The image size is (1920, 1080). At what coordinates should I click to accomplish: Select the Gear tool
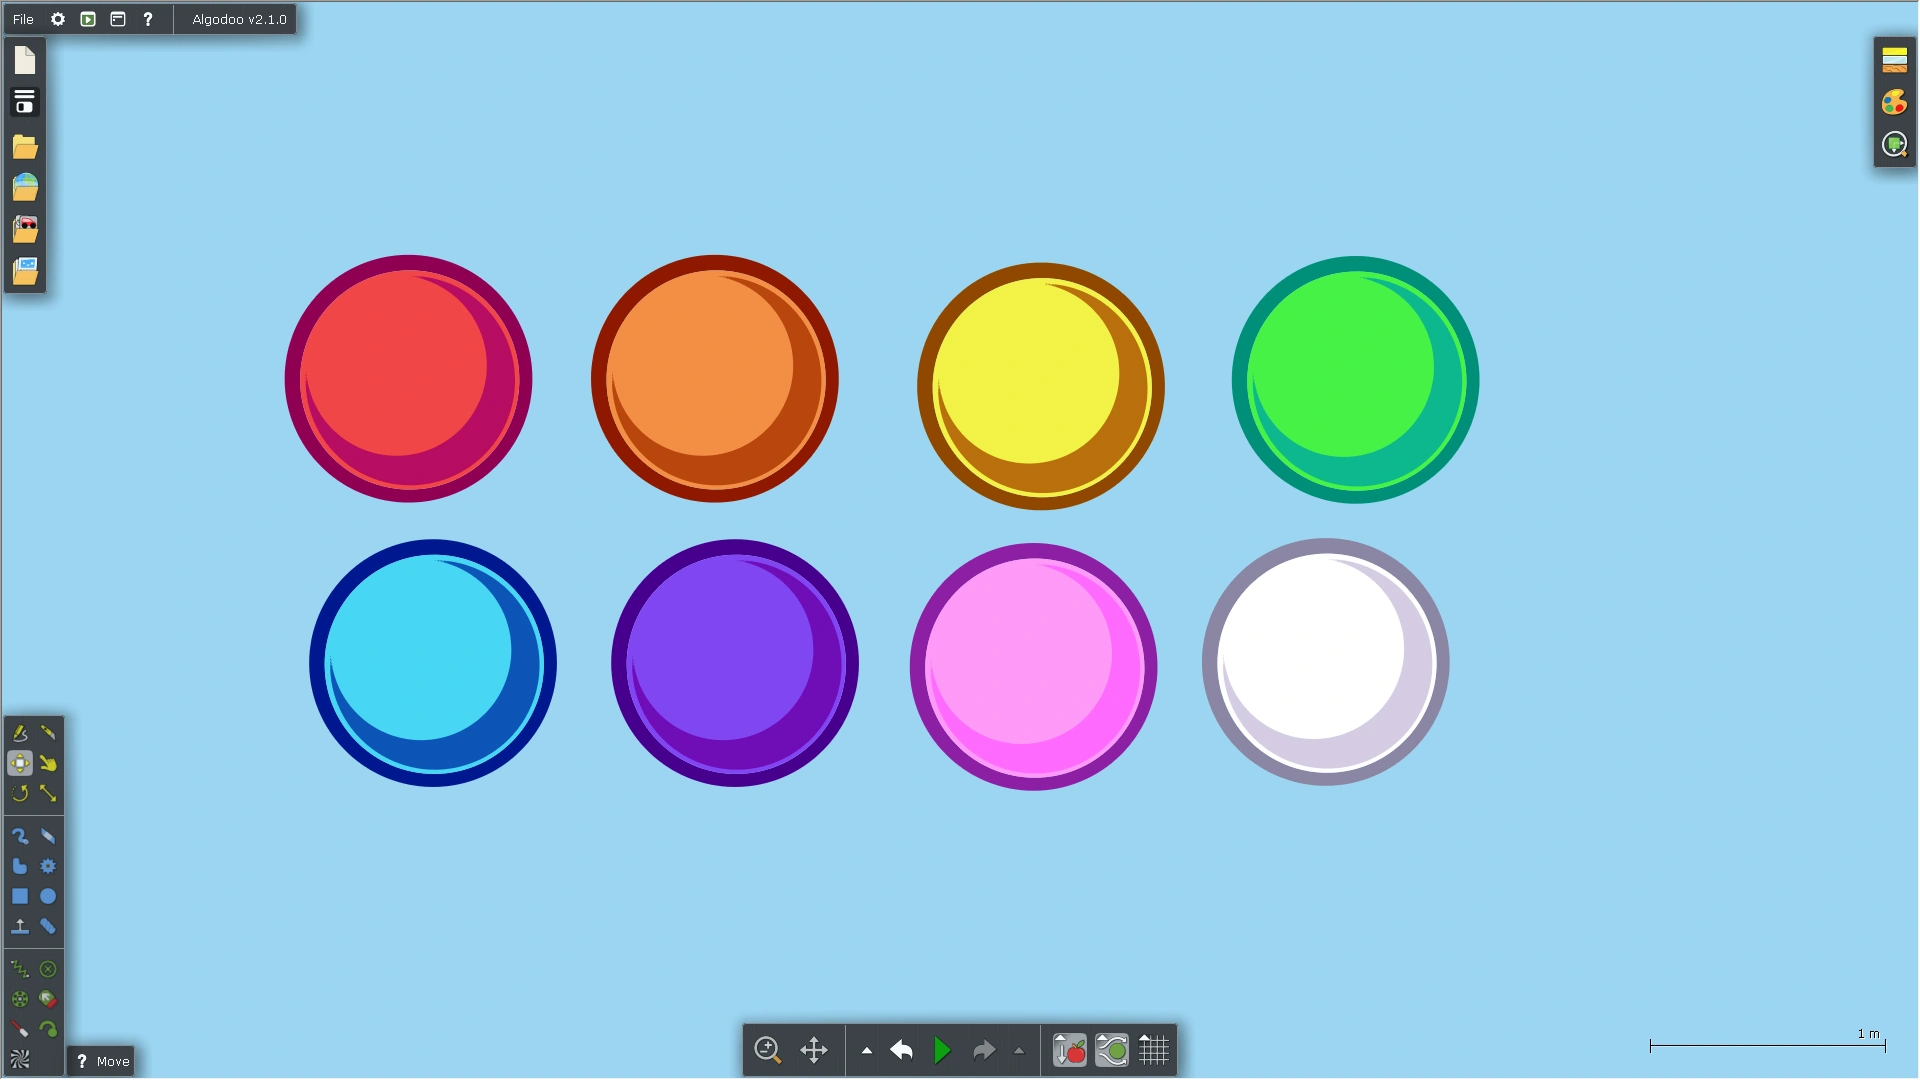[48, 867]
